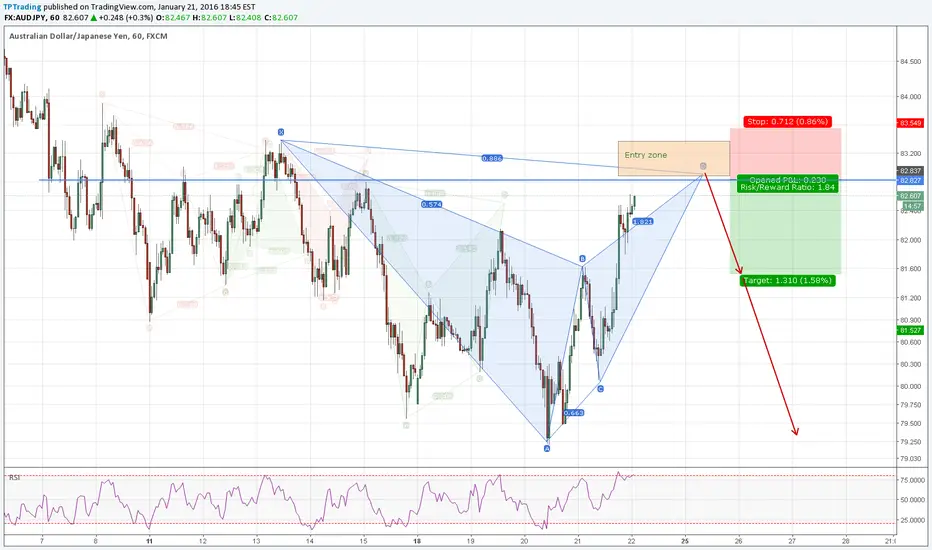Click date 20 on the time axis
The width and height of the screenshot is (932, 550).
coord(524,541)
